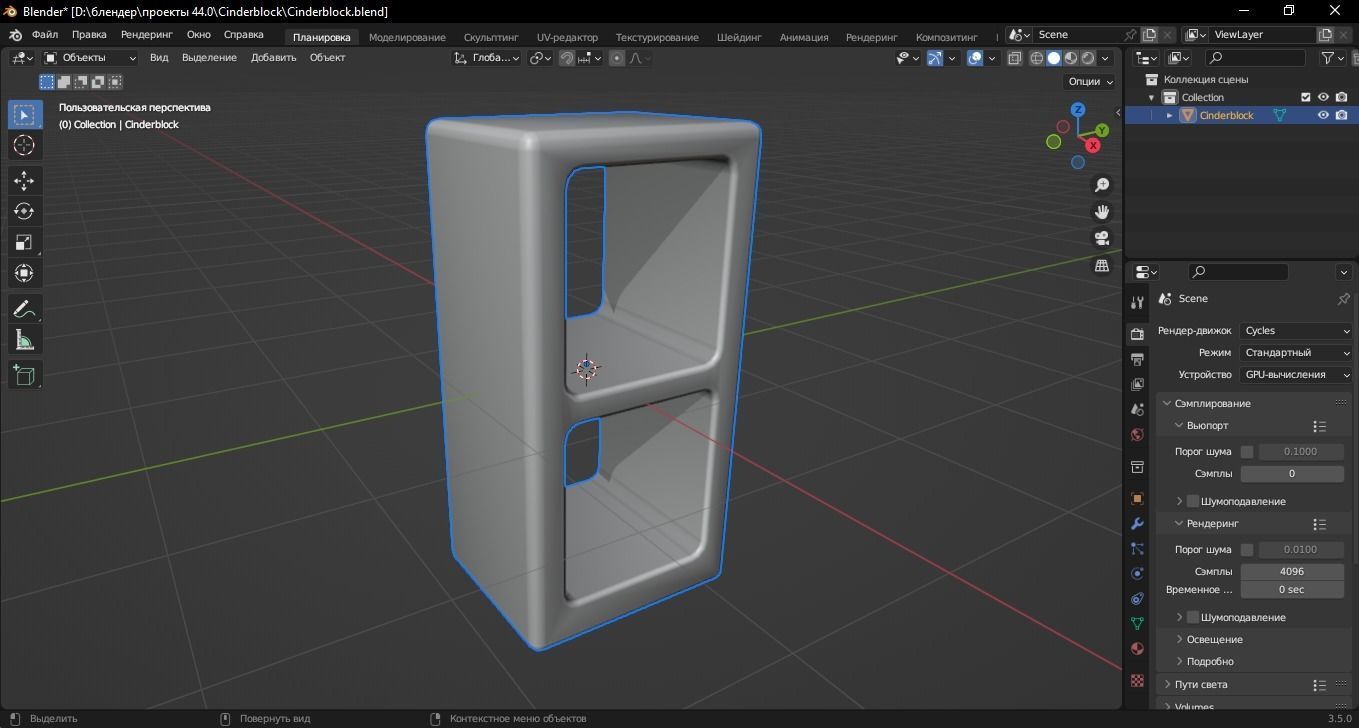Hide the Collection in viewport (eye)
Viewport: 1359px width, 728px height.
pos(1323,97)
